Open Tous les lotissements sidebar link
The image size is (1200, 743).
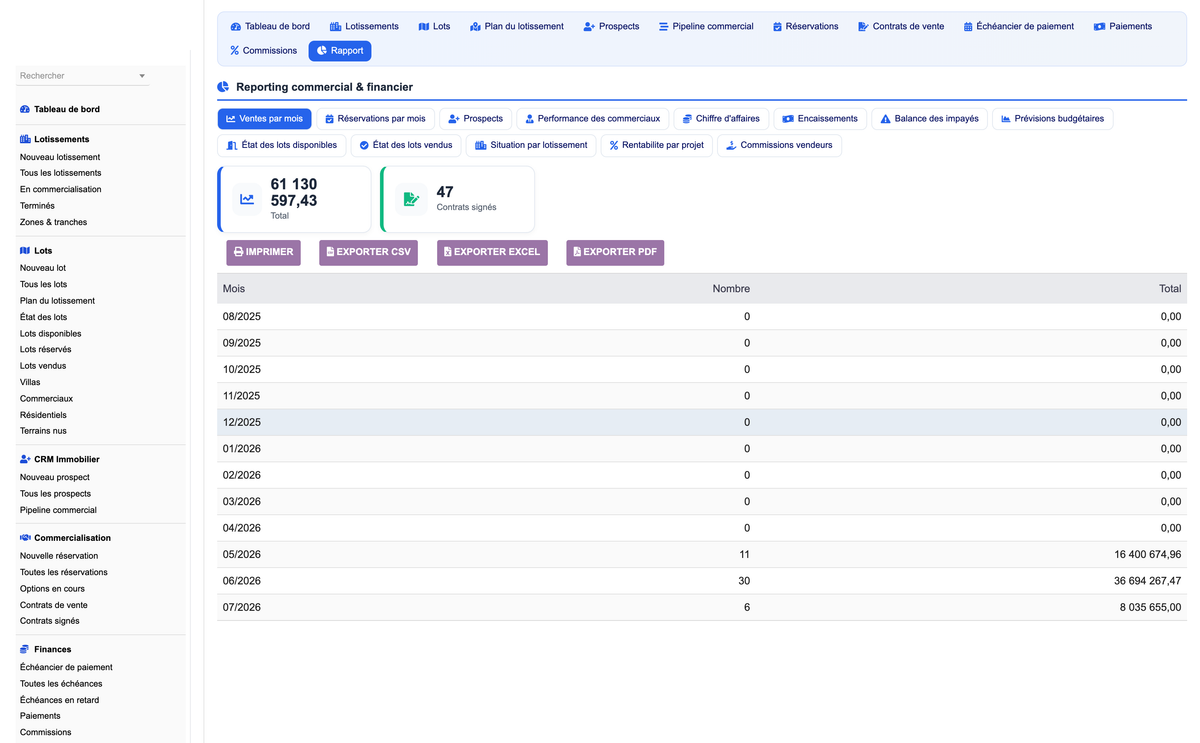[x=61, y=173]
